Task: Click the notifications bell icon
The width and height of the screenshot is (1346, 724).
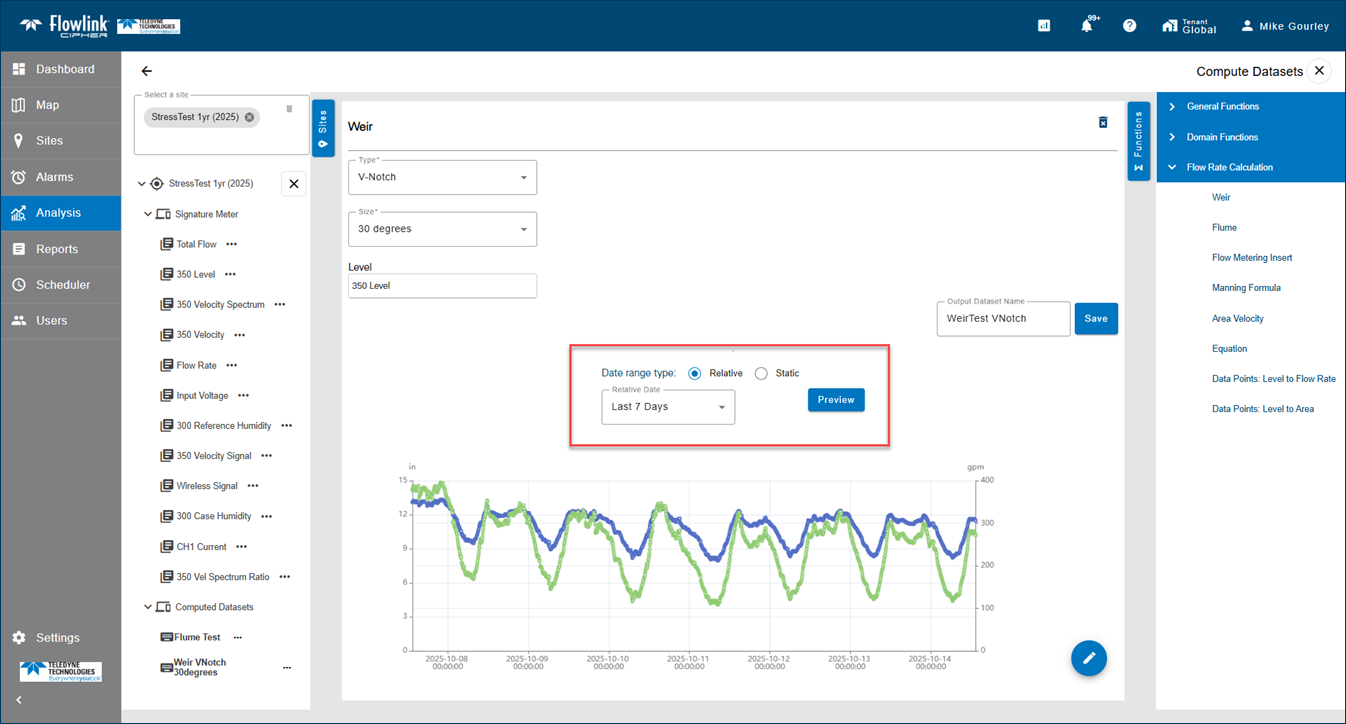Action: pyautogui.click(x=1086, y=26)
